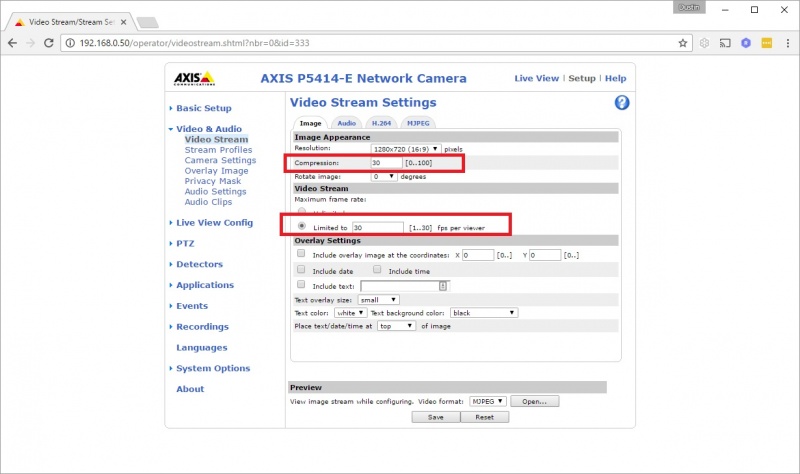Click the overlay Y coordinate field
The width and height of the screenshot is (800, 474).
point(545,255)
